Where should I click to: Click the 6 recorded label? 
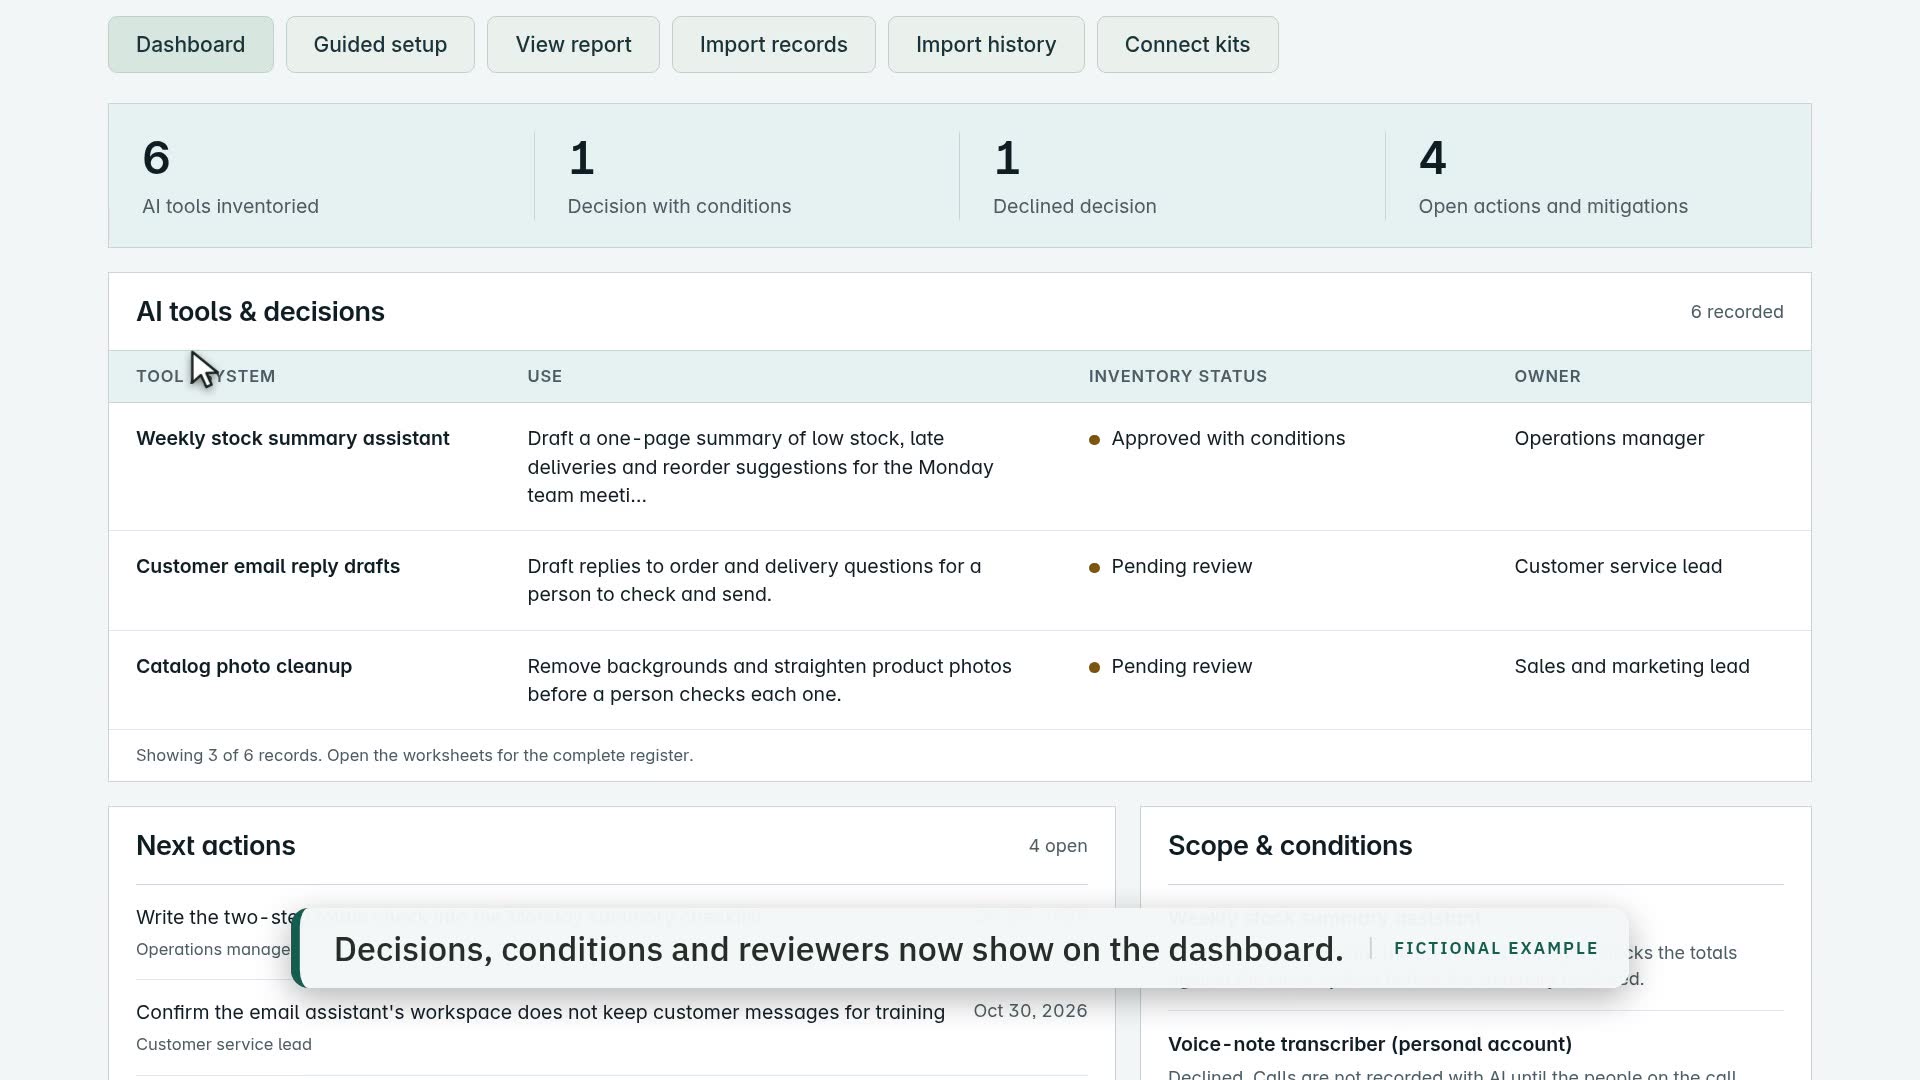click(x=1737, y=312)
